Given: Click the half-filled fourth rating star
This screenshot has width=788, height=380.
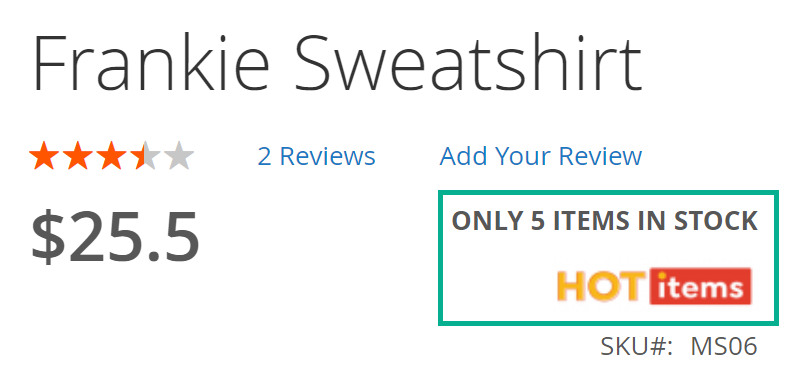Looking at the screenshot, I should pos(145,155).
